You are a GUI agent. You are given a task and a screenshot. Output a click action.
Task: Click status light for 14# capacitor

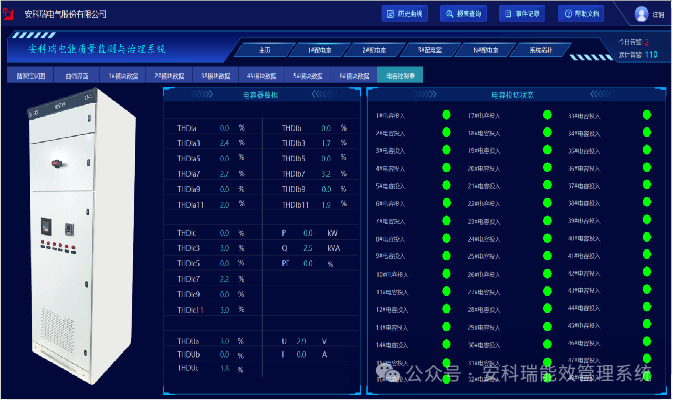[x=446, y=344]
